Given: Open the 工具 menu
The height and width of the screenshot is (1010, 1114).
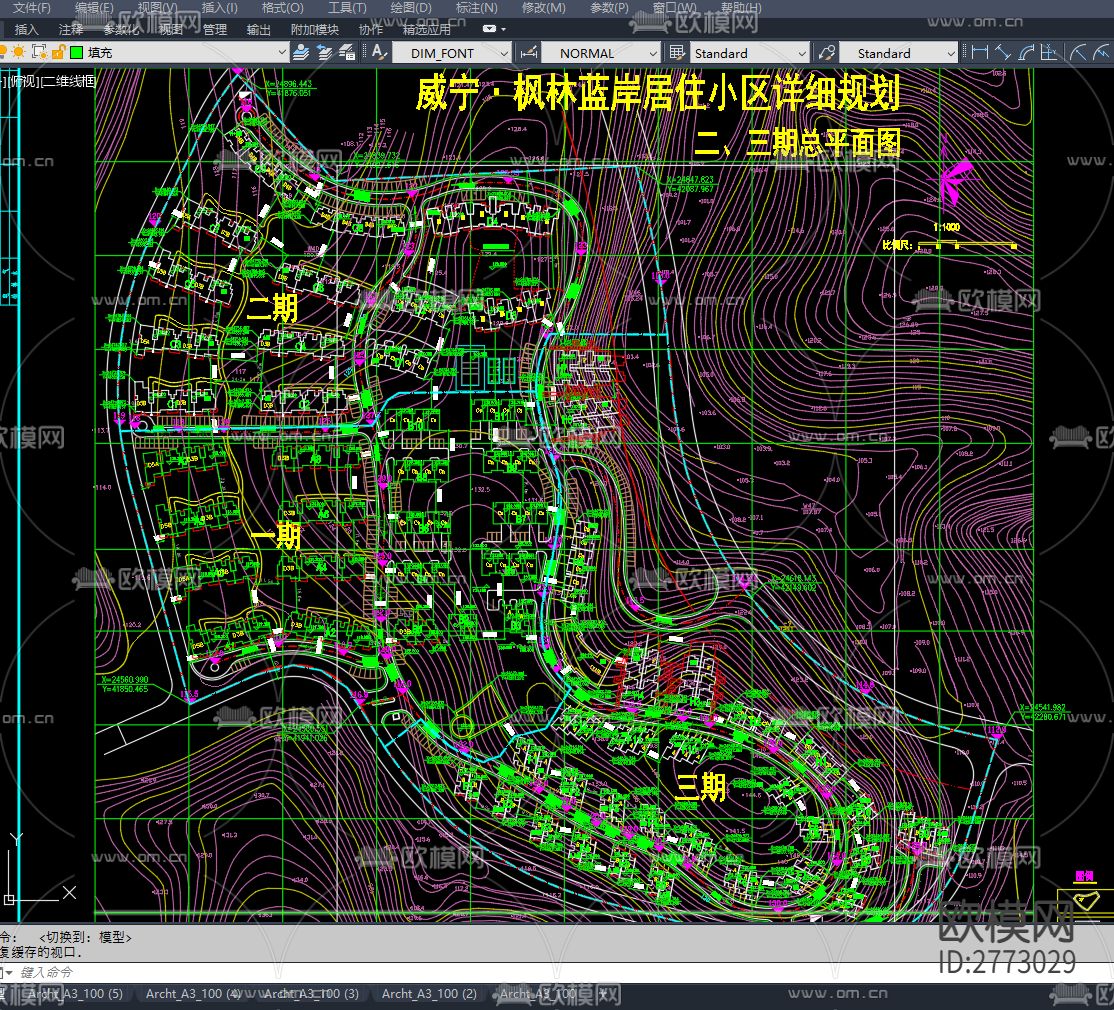Looking at the screenshot, I should click(347, 7).
